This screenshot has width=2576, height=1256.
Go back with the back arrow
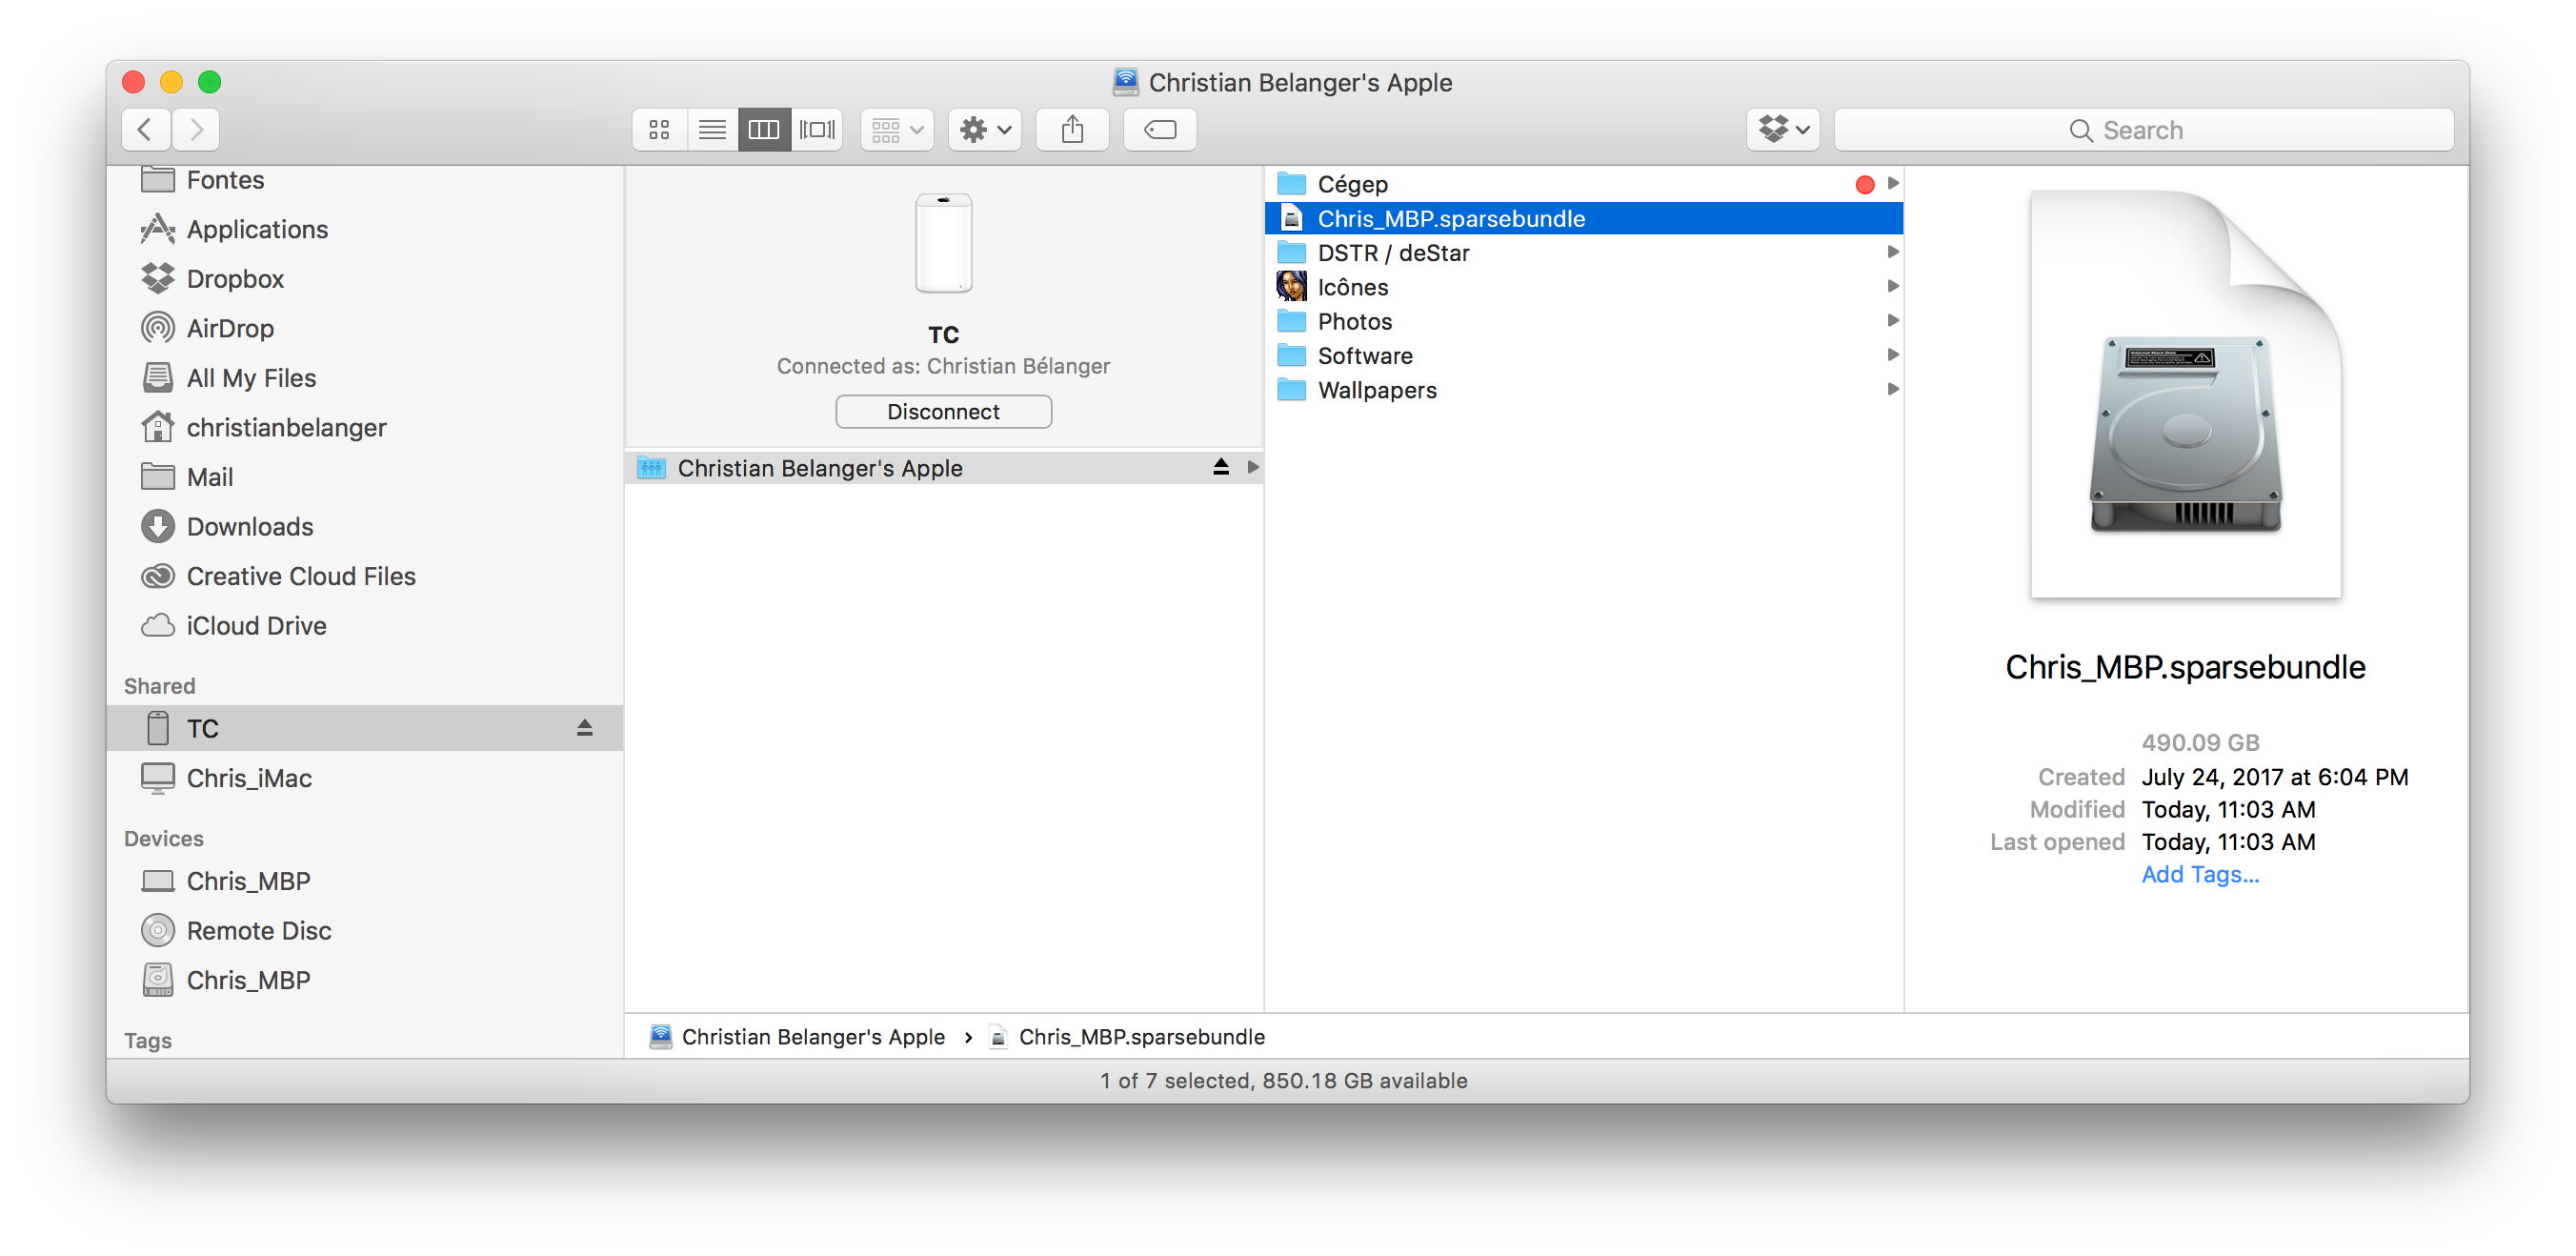[145, 130]
